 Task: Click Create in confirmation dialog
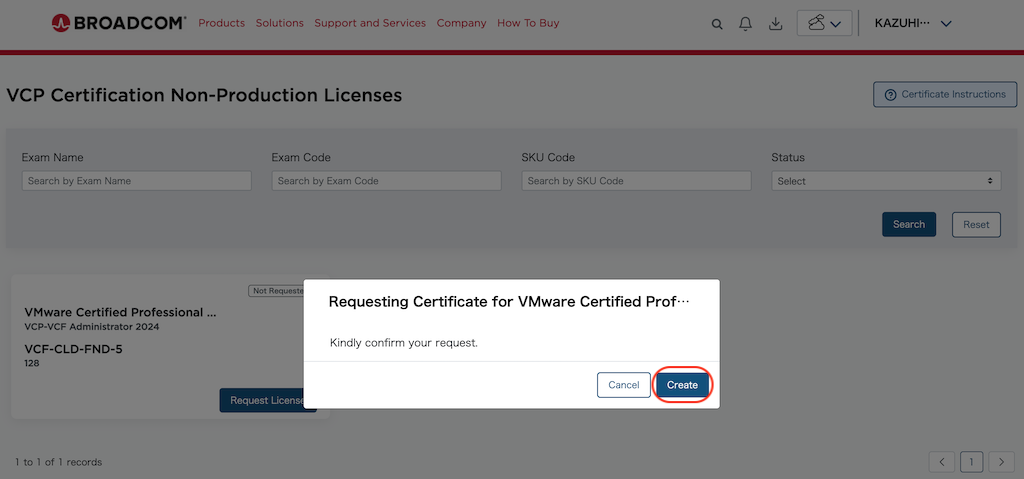tap(682, 385)
